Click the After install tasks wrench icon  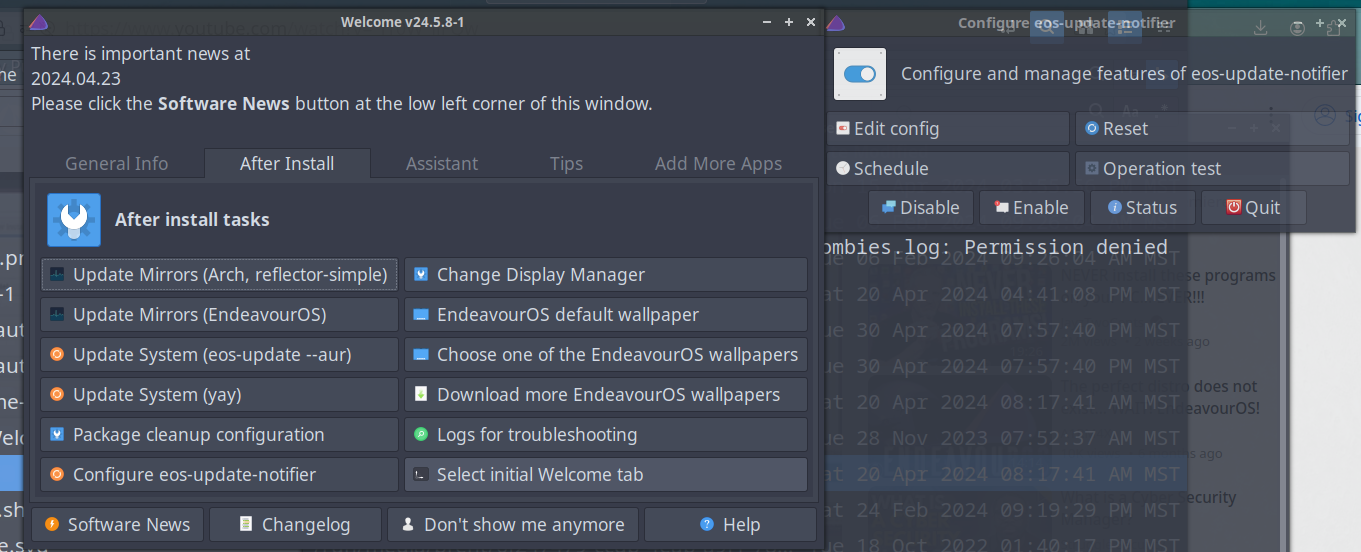tap(74, 220)
